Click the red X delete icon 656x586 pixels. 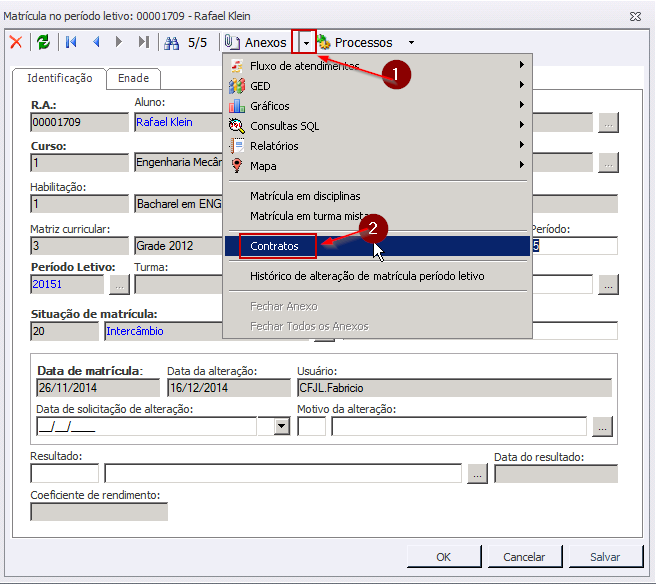pos(16,42)
